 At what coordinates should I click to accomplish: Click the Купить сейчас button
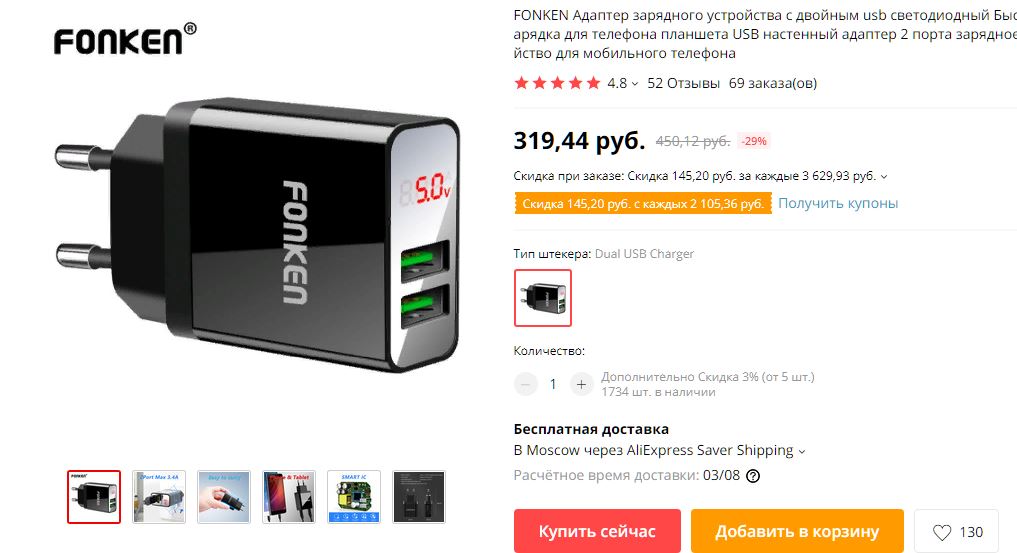[597, 531]
